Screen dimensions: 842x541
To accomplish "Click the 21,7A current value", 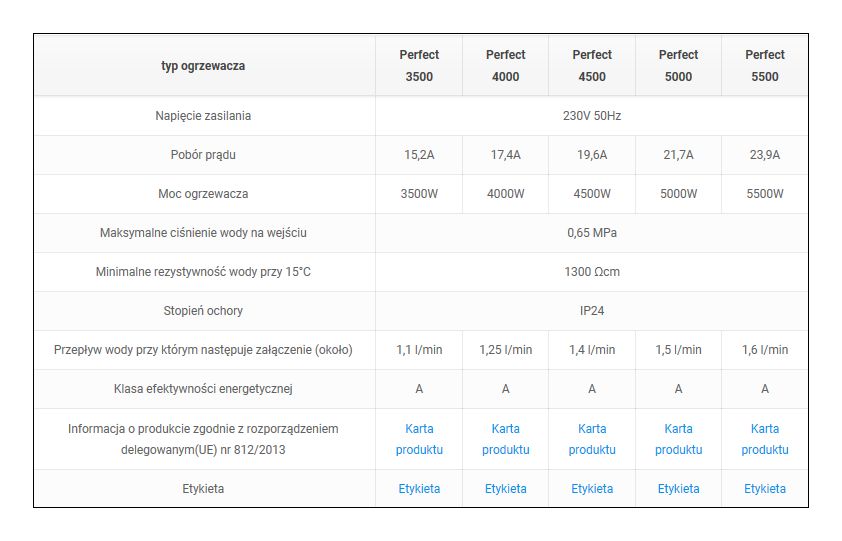I will [678, 155].
